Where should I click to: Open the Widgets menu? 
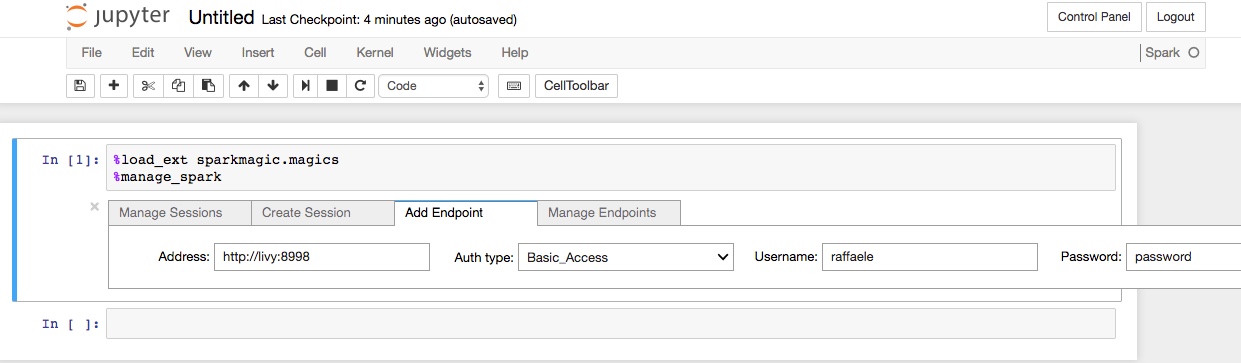[447, 52]
